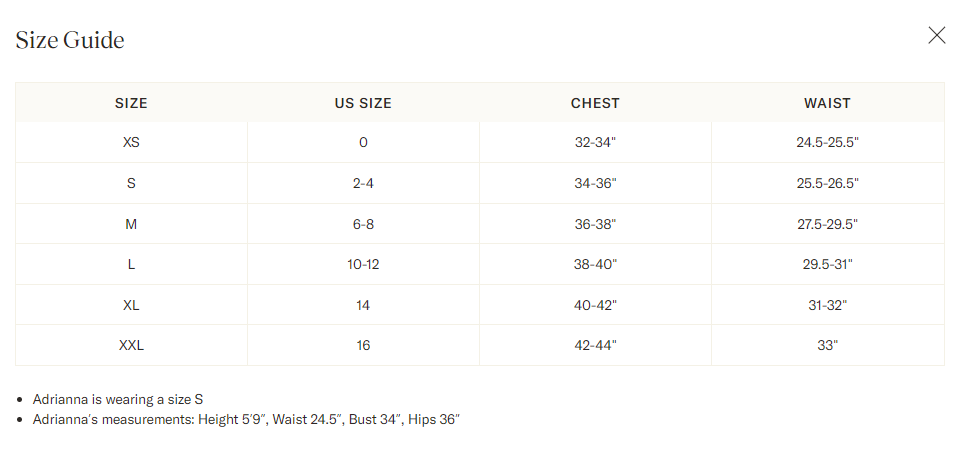The image size is (961, 466).
Task: Click the 36-38" chest measurement
Action: [x=595, y=224]
